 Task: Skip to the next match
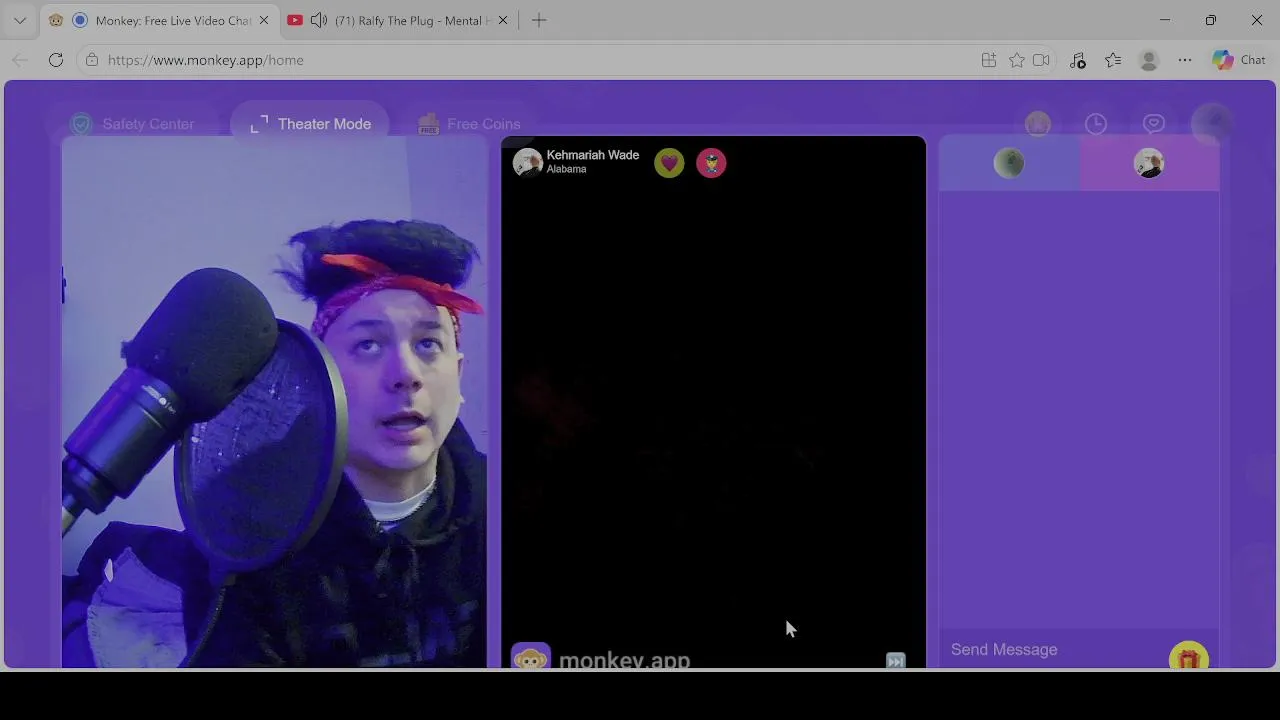[895, 661]
